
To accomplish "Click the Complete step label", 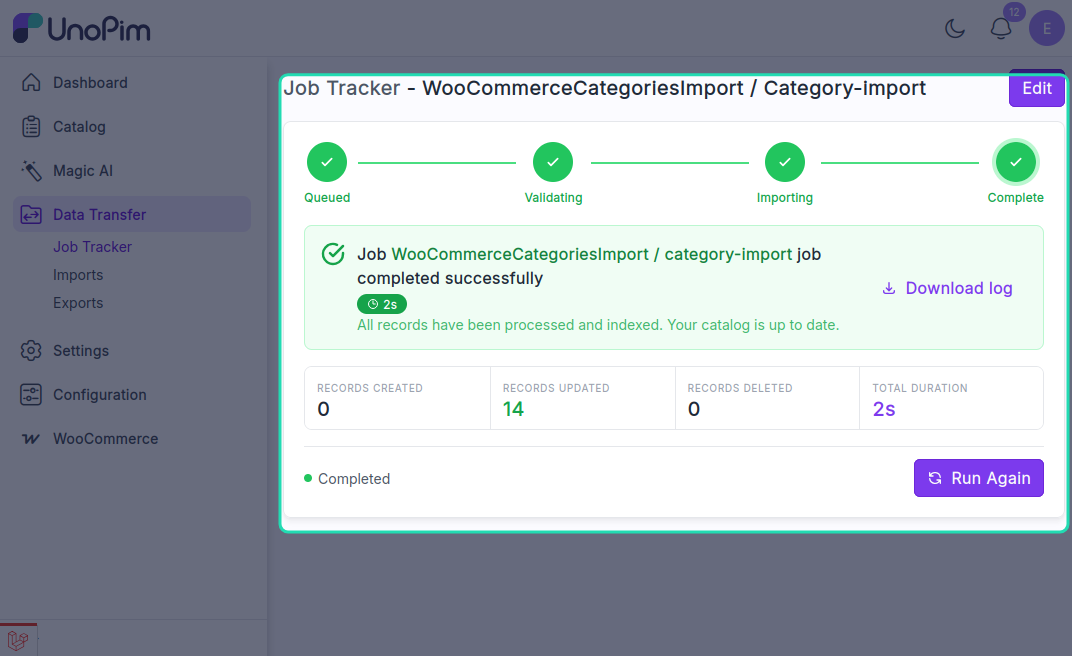I will [1015, 197].
